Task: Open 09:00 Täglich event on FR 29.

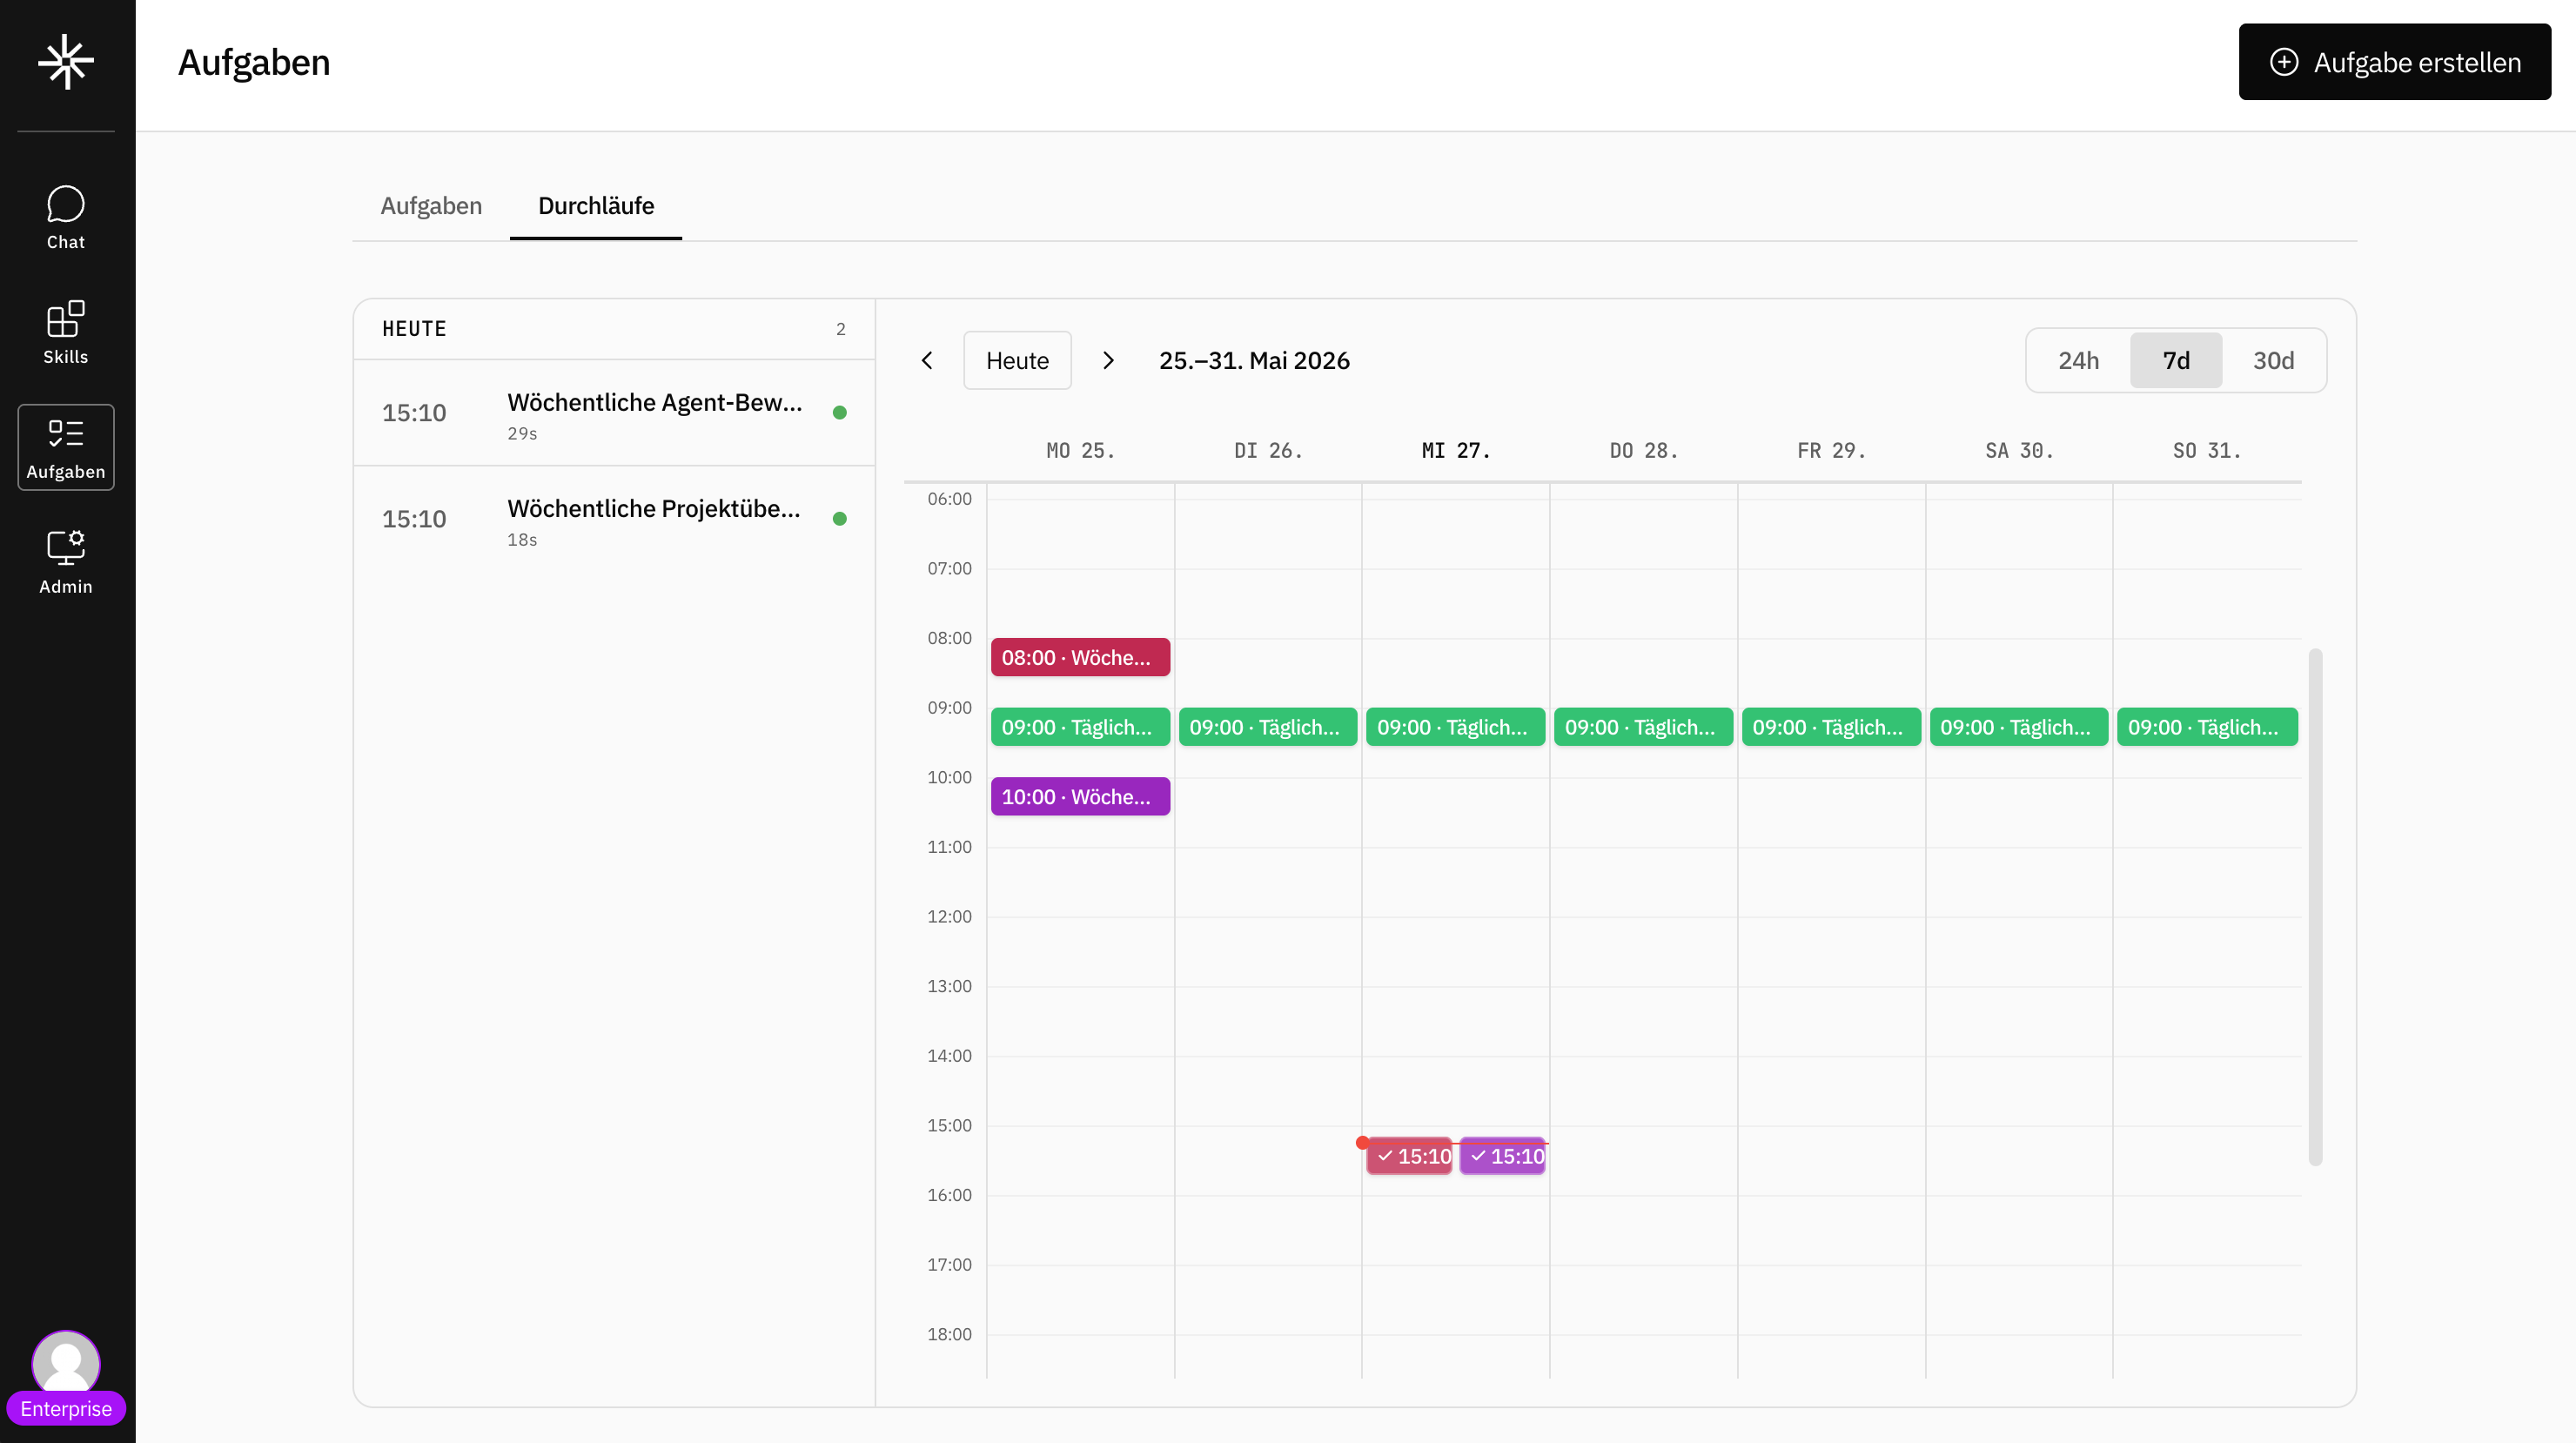Action: pyautogui.click(x=1831, y=727)
